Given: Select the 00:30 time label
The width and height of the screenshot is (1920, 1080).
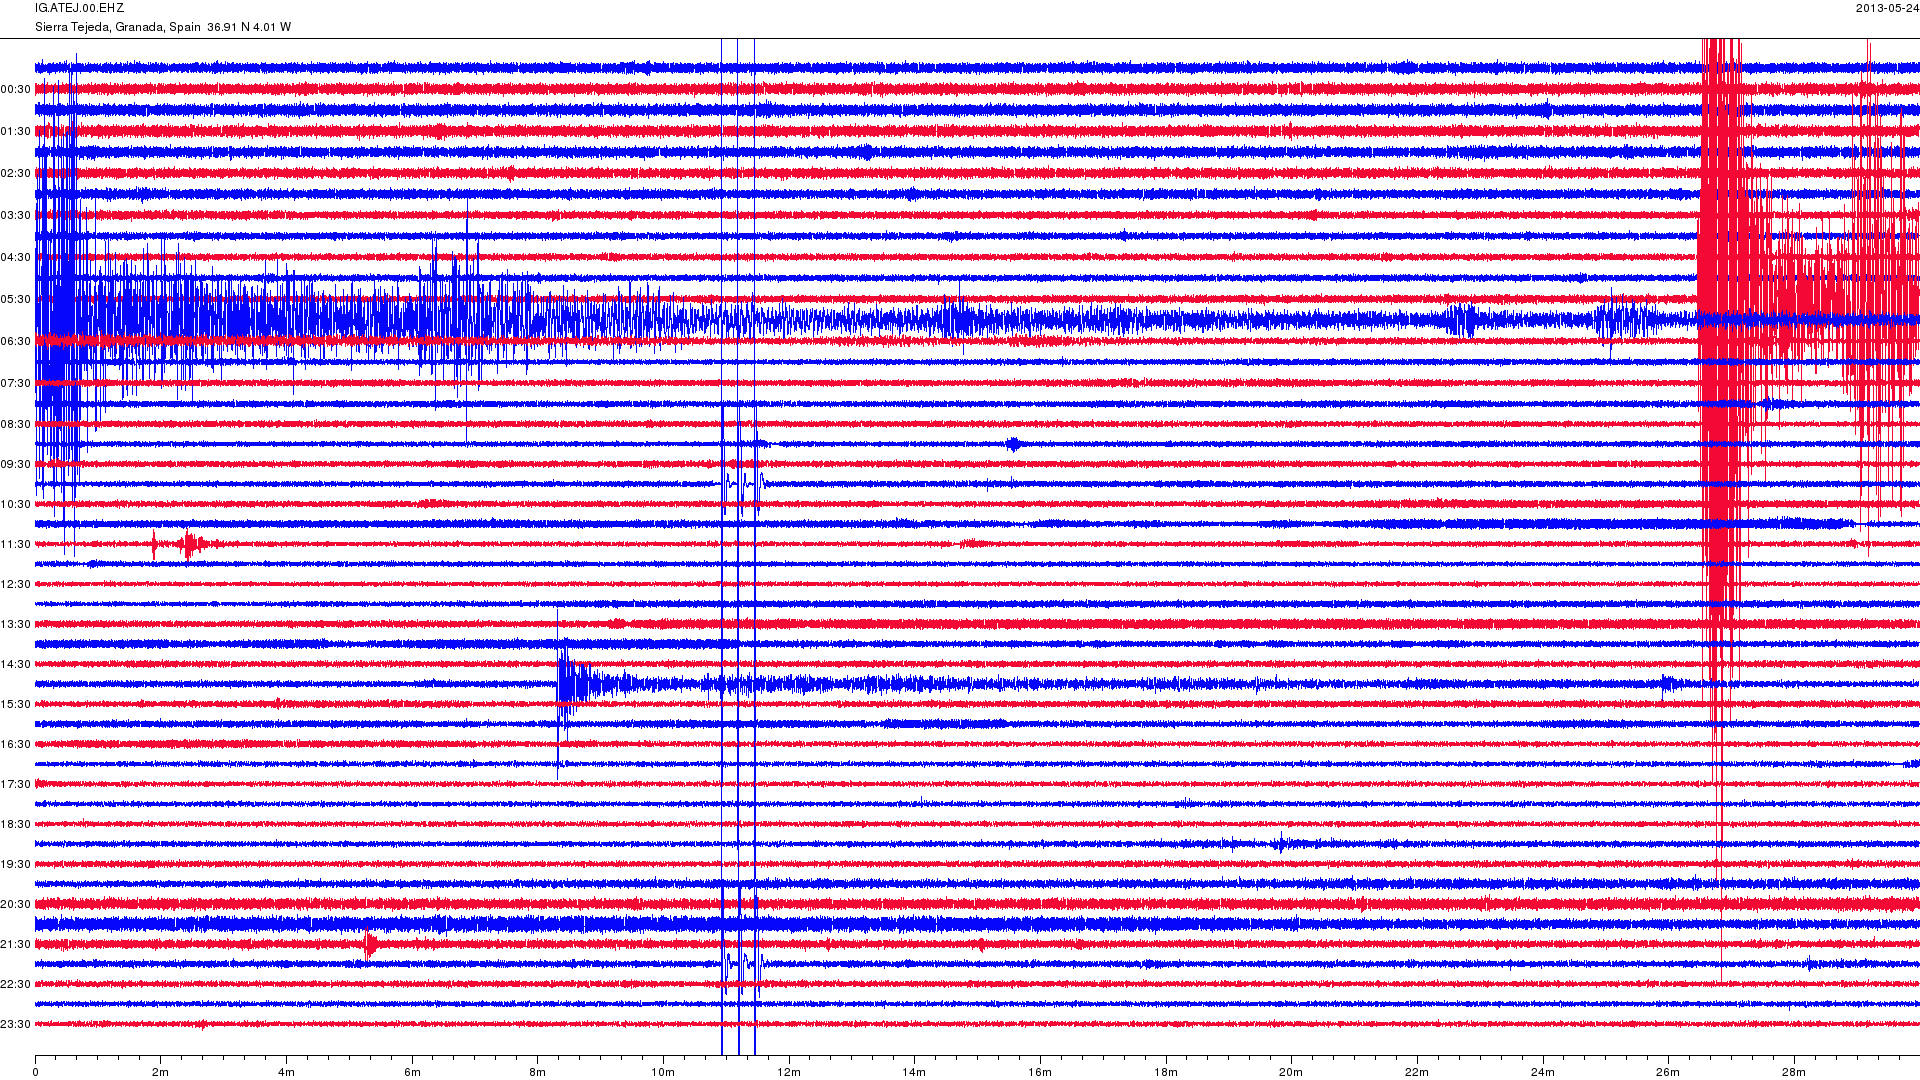Looking at the screenshot, I should coord(16,90).
